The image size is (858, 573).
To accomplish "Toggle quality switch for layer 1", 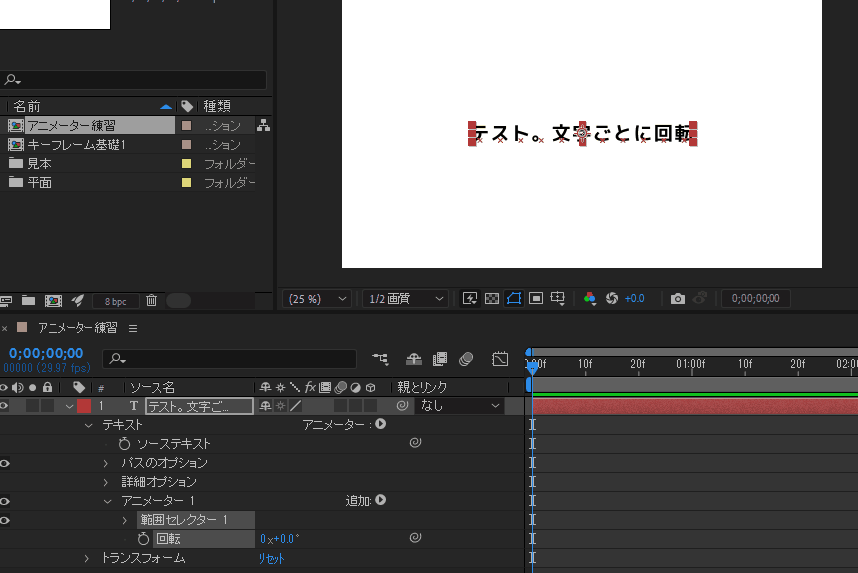I will click(295, 406).
